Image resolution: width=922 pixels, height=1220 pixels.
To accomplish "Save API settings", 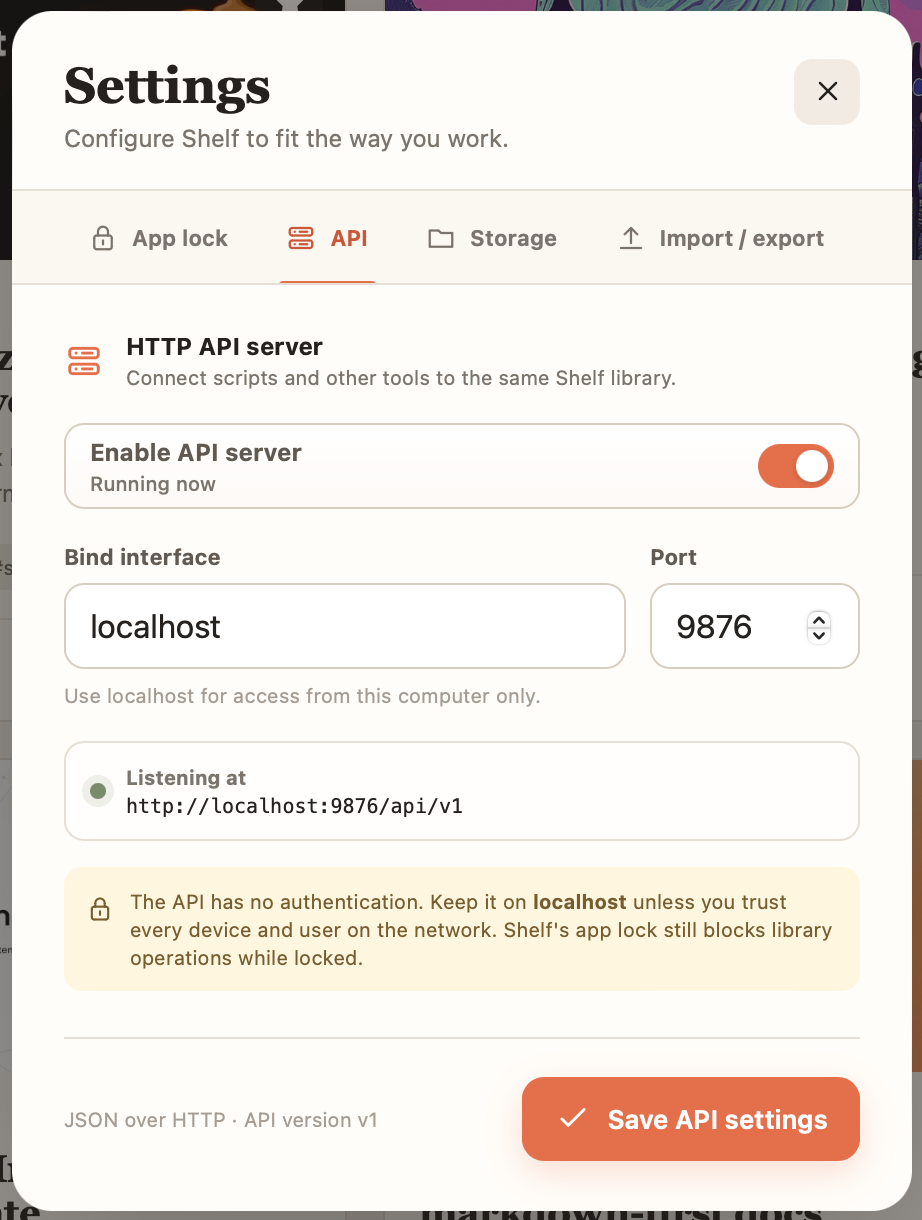I will pyautogui.click(x=691, y=1119).
